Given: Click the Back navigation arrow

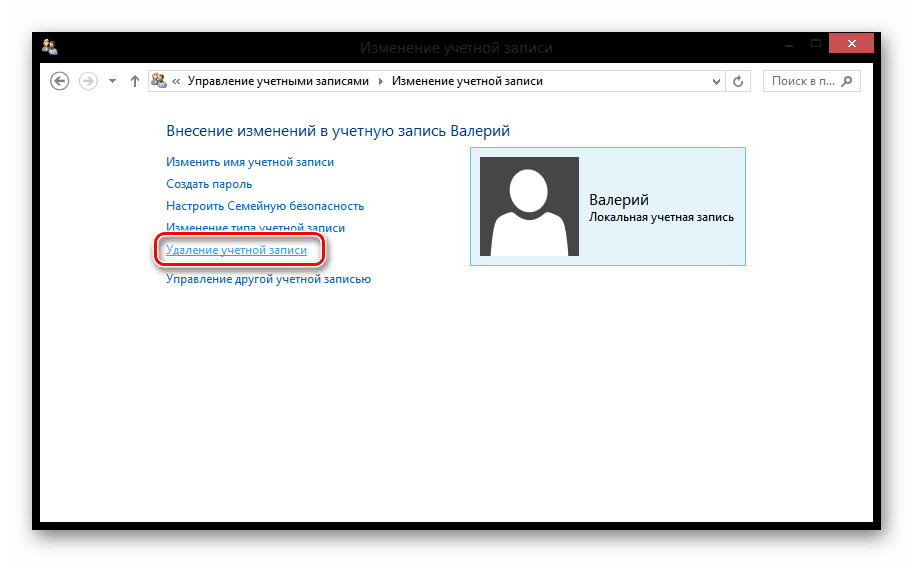Looking at the screenshot, I should [59, 81].
